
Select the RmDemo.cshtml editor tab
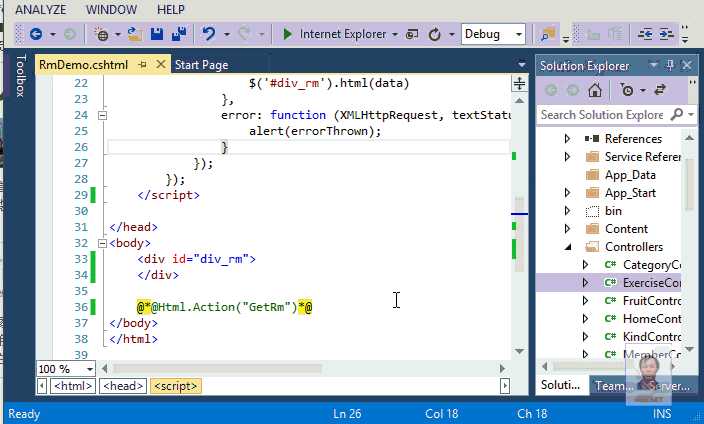[84, 65]
